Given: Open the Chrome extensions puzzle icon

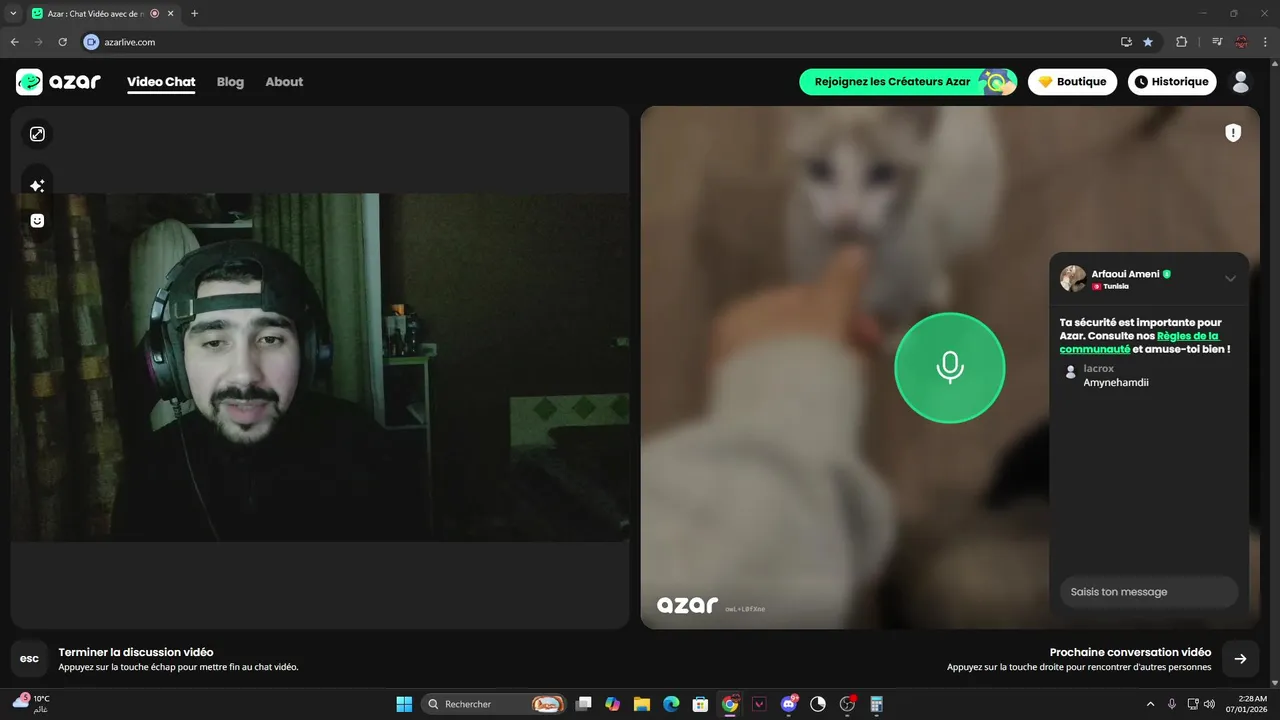Looking at the screenshot, I should [x=1181, y=42].
